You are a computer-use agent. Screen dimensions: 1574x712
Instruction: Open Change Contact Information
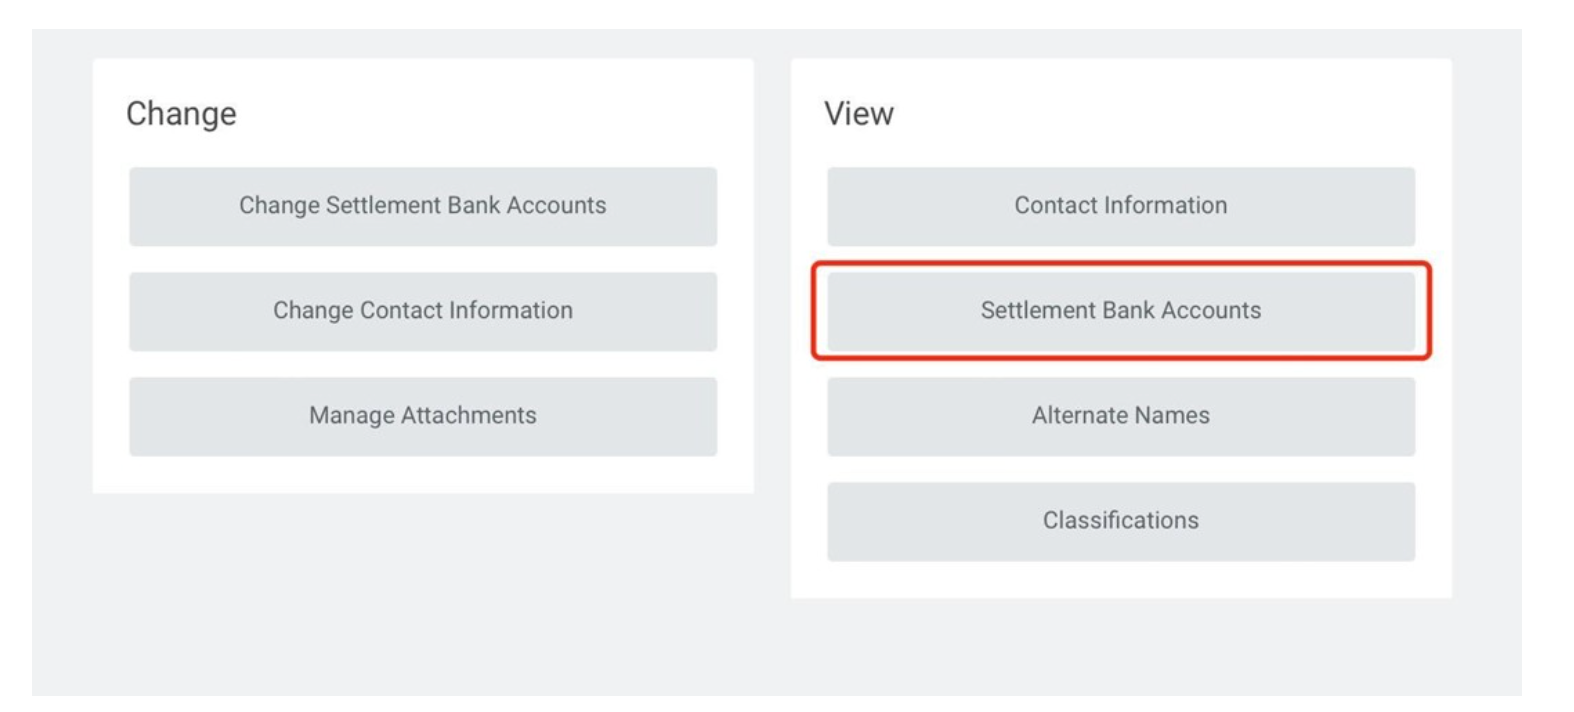[x=422, y=311]
